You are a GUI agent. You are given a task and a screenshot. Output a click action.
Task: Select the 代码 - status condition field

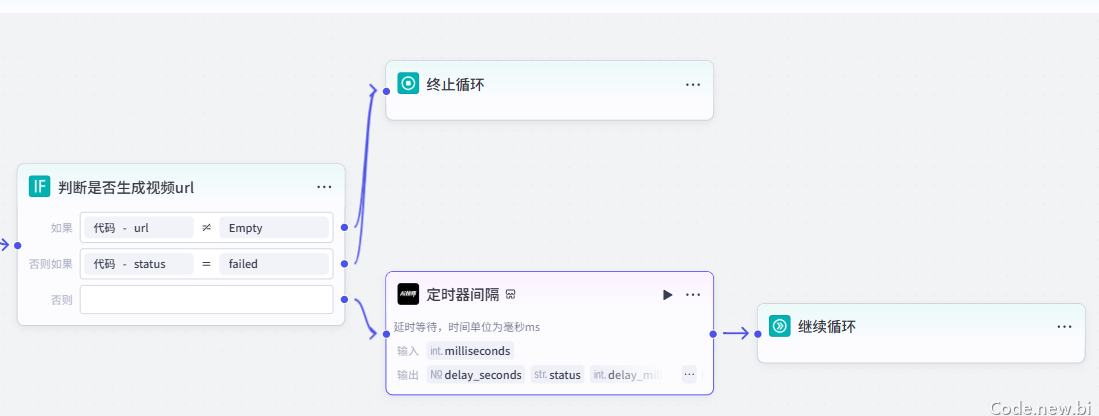[x=139, y=264]
